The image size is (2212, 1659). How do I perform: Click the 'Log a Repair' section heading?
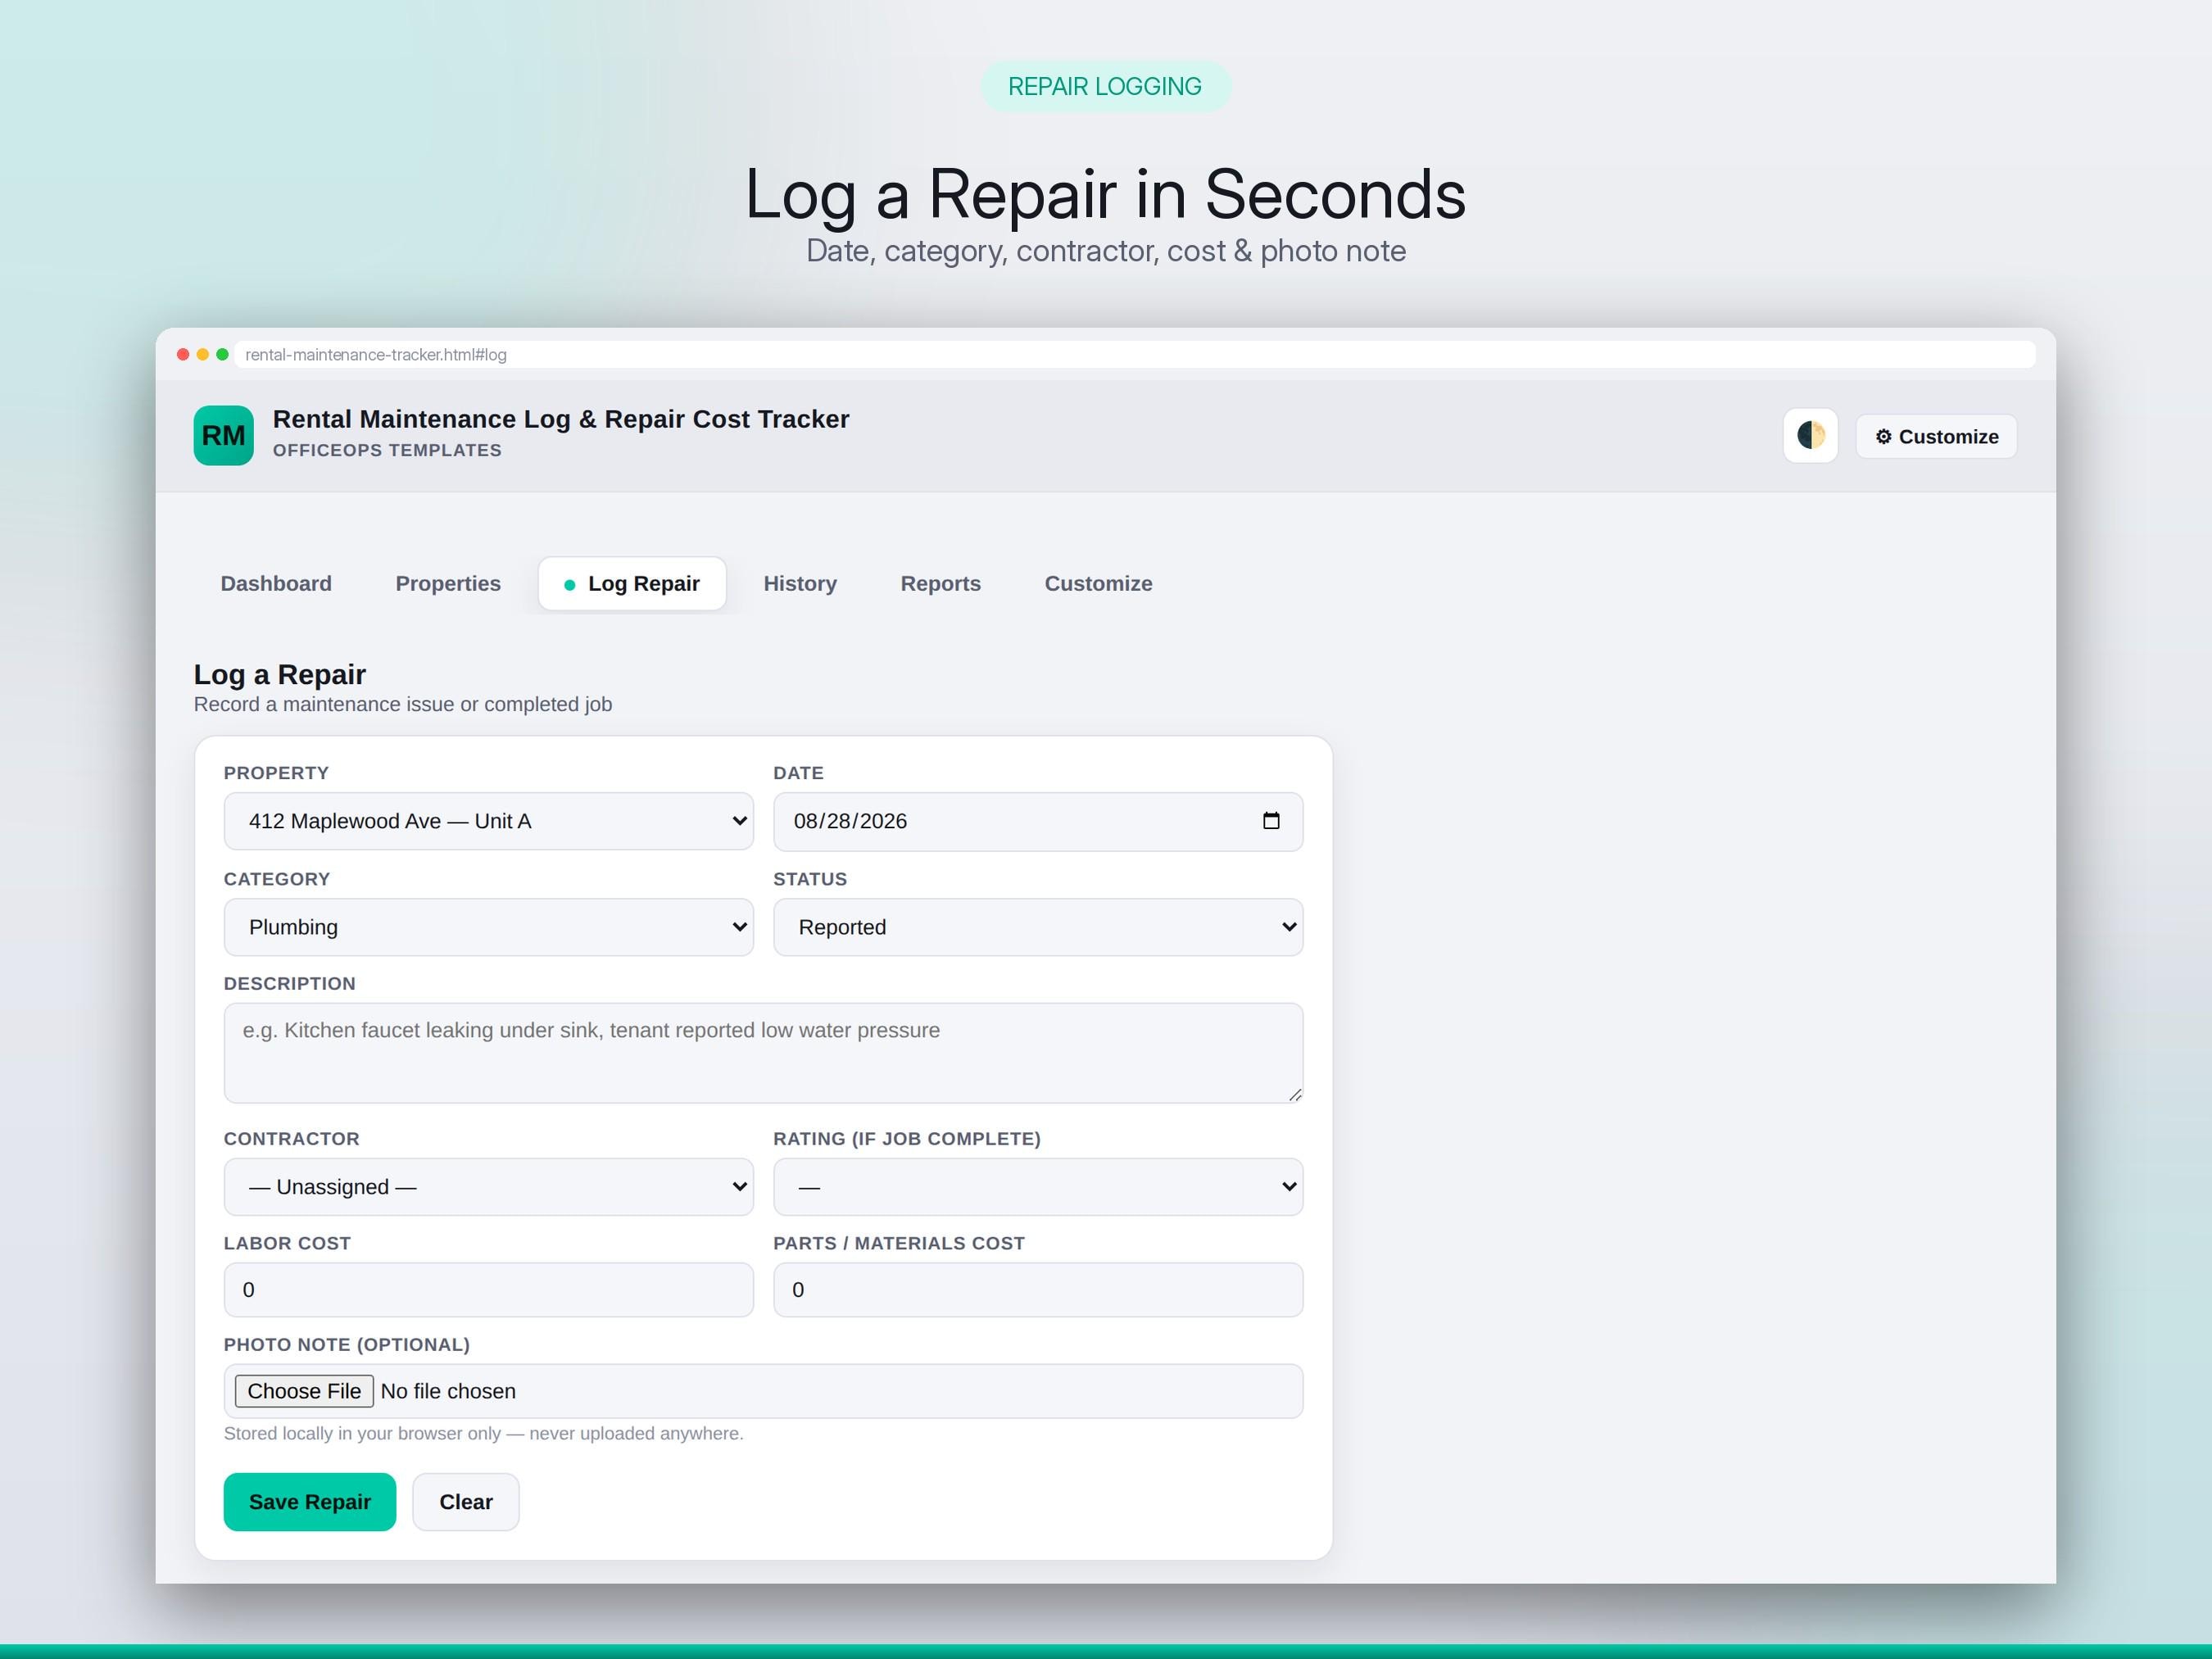[280, 674]
